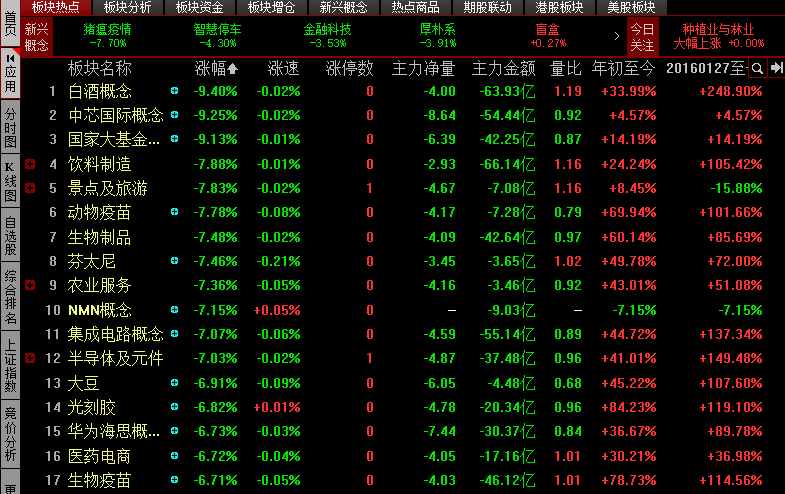Click the blue plus icon beside 中芯国际概念
This screenshot has width=785, height=494.
(174, 115)
